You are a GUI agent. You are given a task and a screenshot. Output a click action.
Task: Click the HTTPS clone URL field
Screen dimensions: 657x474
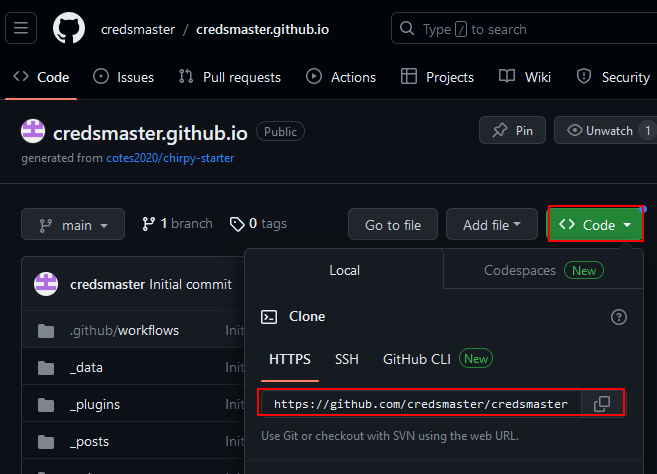421,404
